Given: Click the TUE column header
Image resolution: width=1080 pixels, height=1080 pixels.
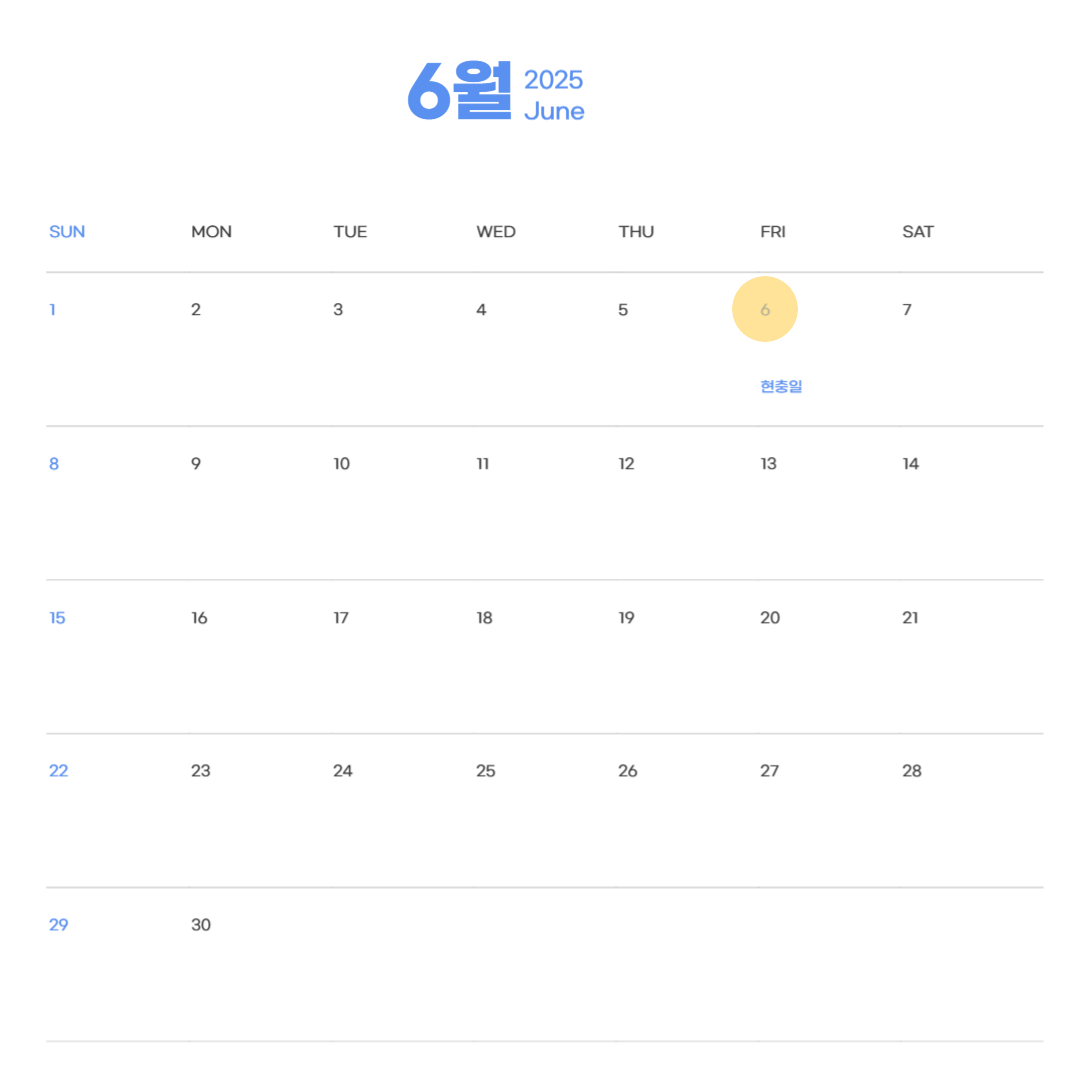Looking at the screenshot, I should coord(350,232).
